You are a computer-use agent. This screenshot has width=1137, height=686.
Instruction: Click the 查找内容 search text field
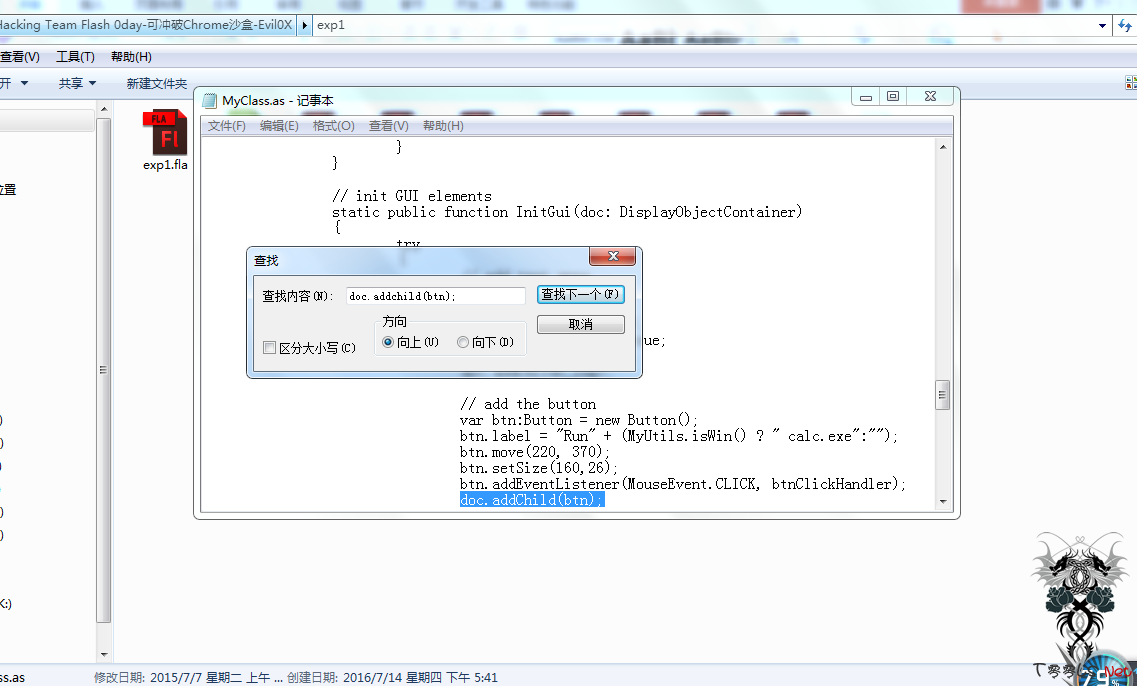tap(435, 296)
